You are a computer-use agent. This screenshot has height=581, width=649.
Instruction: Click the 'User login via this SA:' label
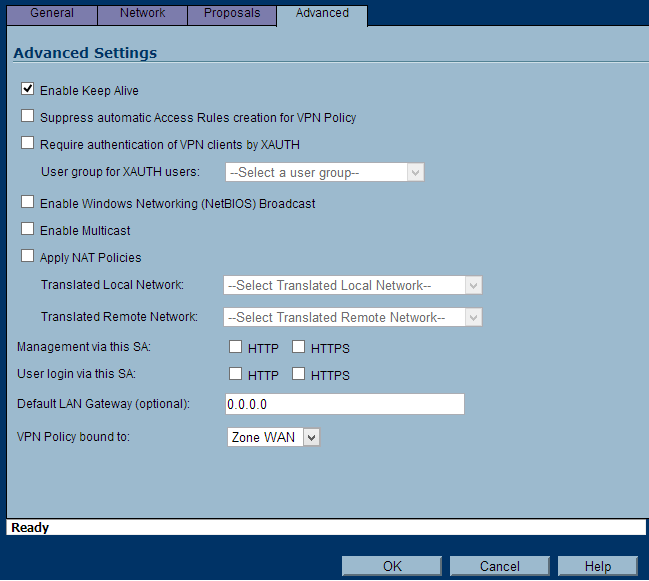click(77, 374)
